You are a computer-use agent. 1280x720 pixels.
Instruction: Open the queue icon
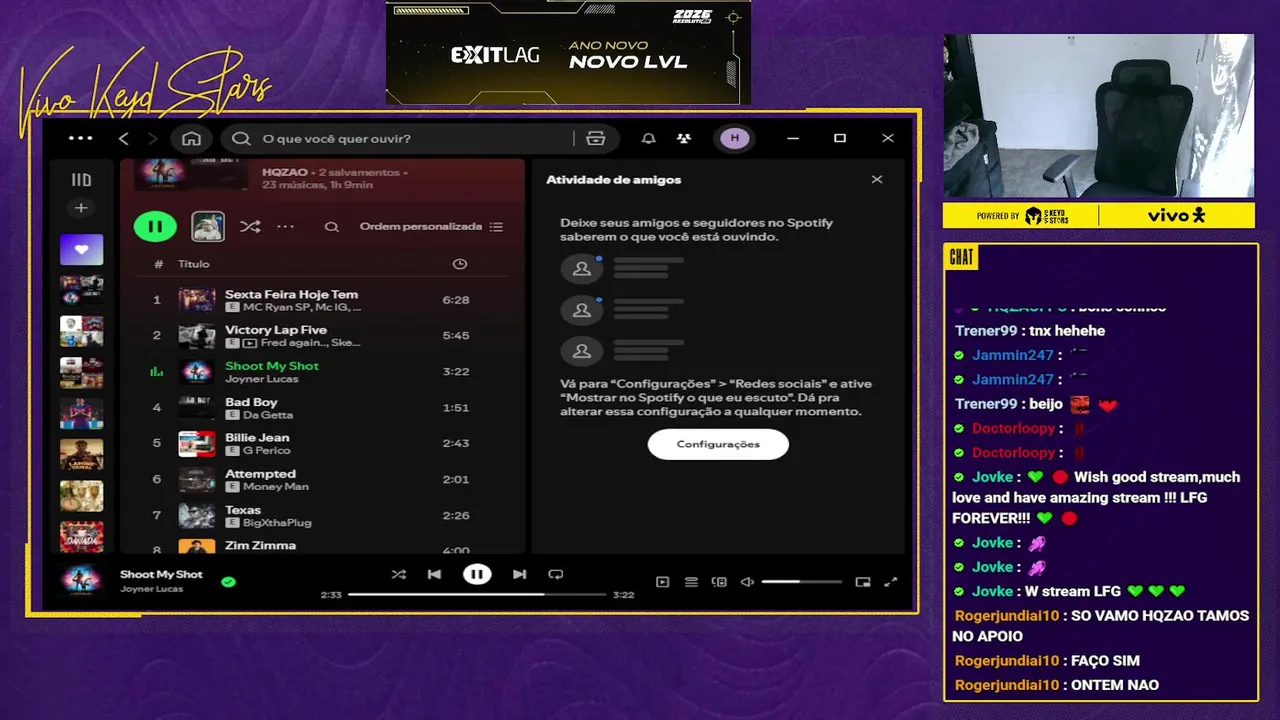click(x=691, y=582)
